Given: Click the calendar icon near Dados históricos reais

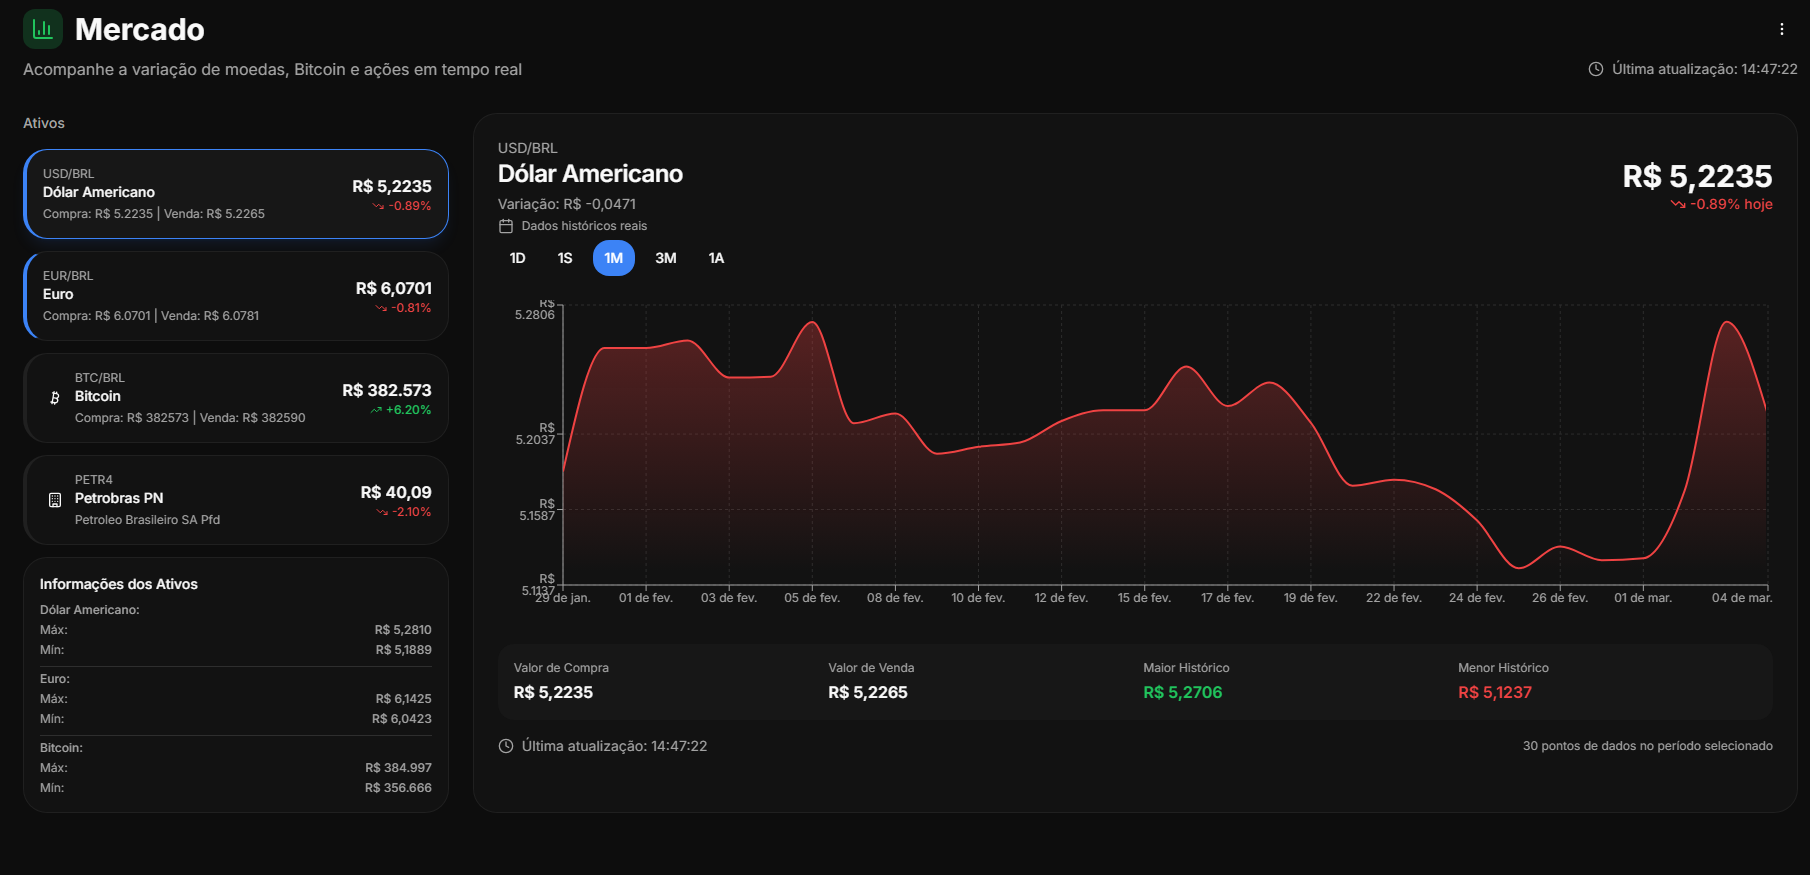Looking at the screenshot, I should (506, 226).
